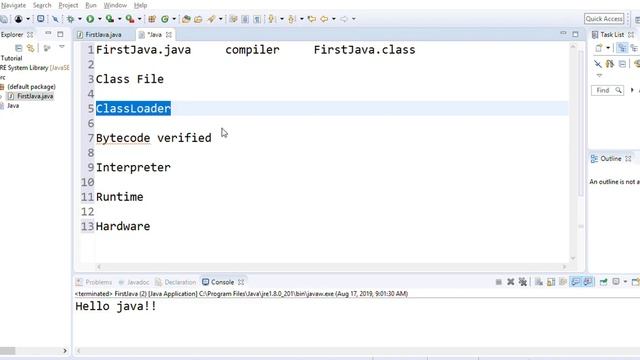Screen dimensions: 640x360
Task: Click the New Java Package icon
Action: pyautogui.click(x=152, y=19)
